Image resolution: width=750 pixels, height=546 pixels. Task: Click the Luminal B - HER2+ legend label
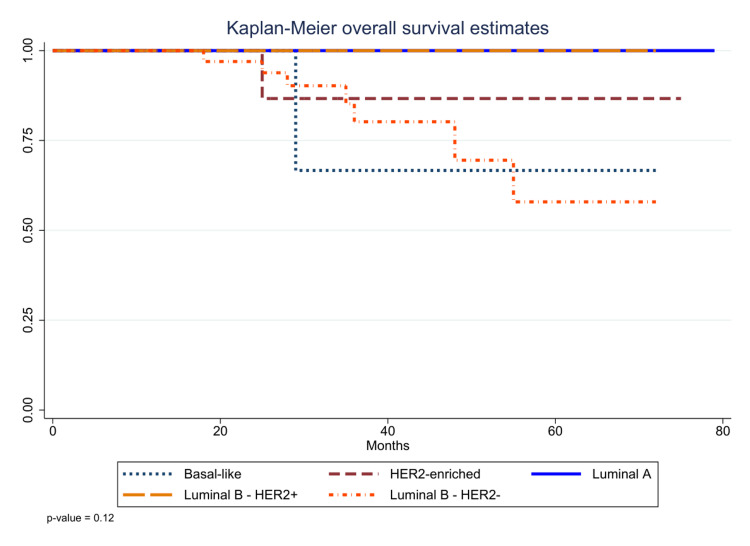[x=241, y=495]
